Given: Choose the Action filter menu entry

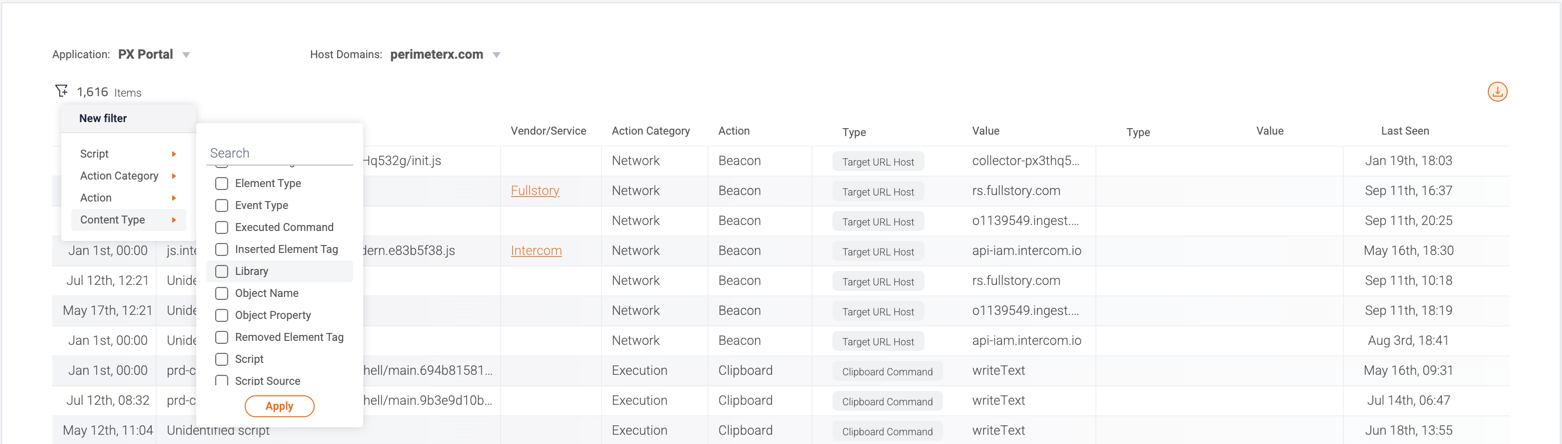Looking at the screenshot, I should 96,198.
